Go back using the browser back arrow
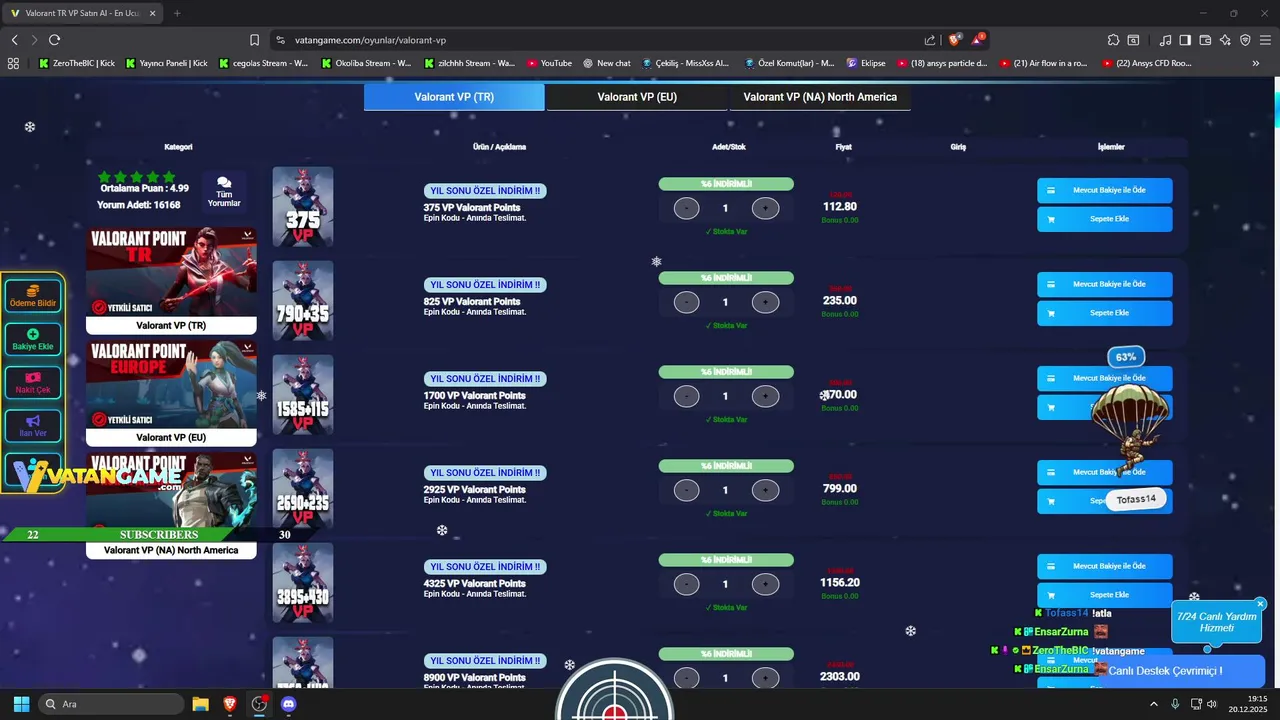The width and height of the screenshot is (1280, 720). pos(14,40)
